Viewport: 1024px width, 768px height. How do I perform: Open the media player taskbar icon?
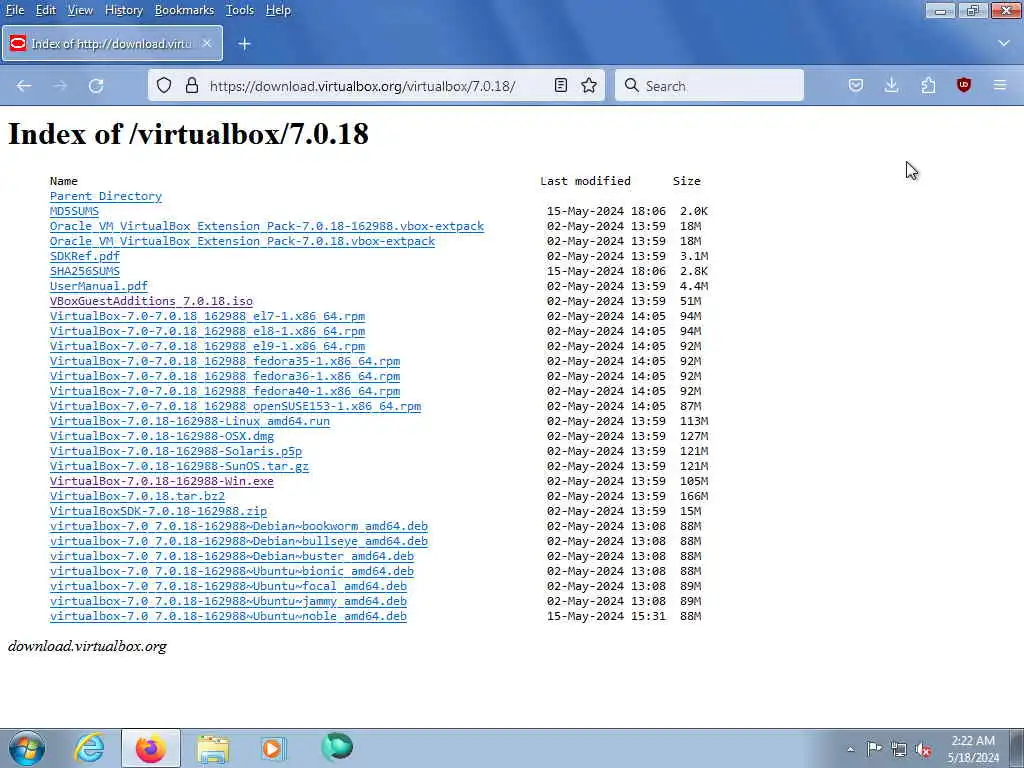(272, 748)
